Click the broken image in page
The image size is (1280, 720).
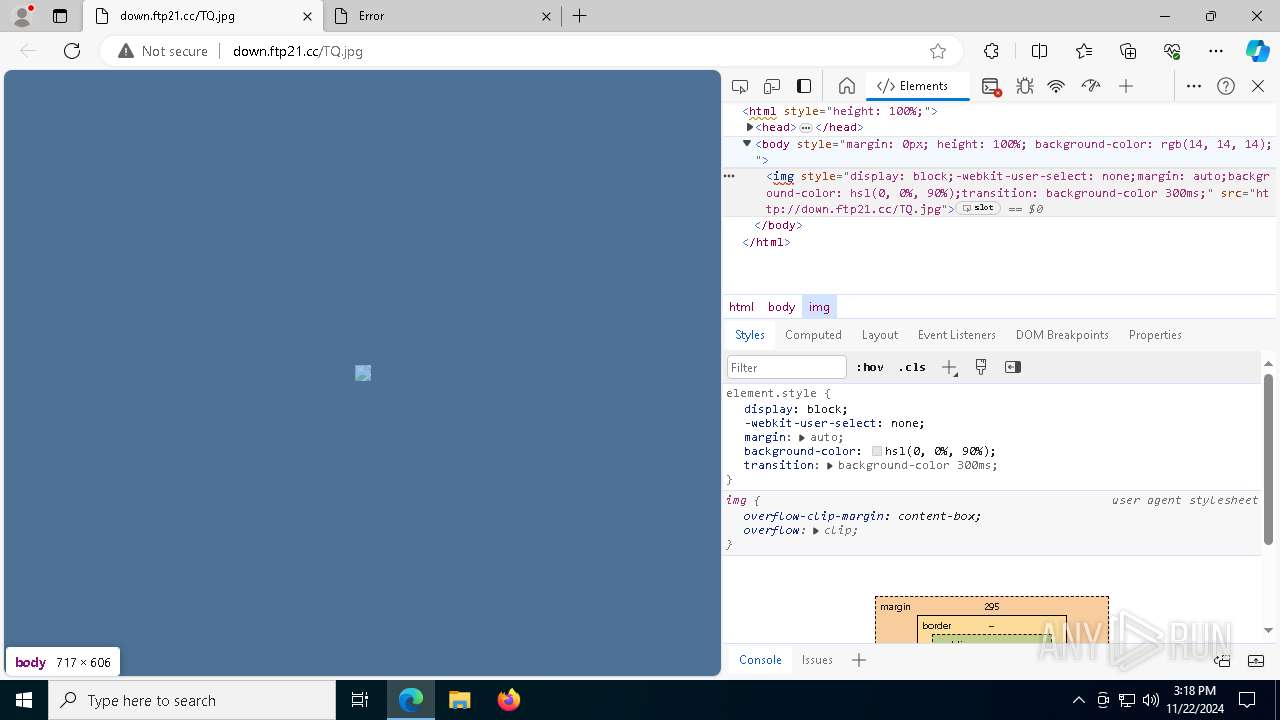pos(363,373)
